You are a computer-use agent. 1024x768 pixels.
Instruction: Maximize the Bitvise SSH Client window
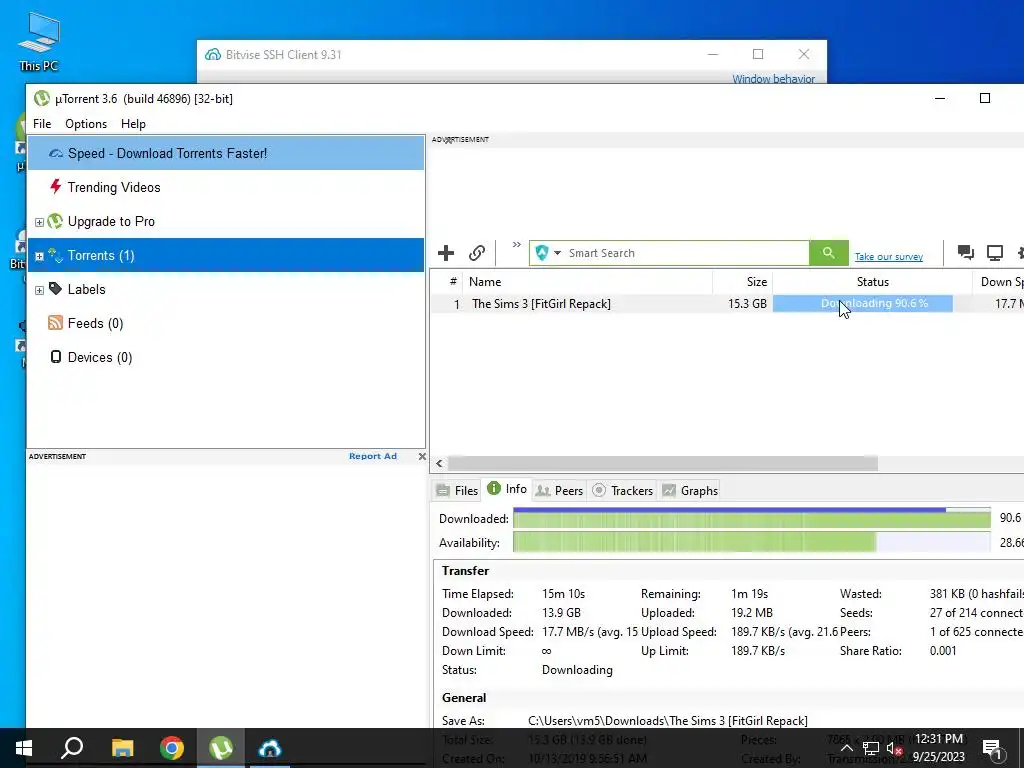point(758,54)
